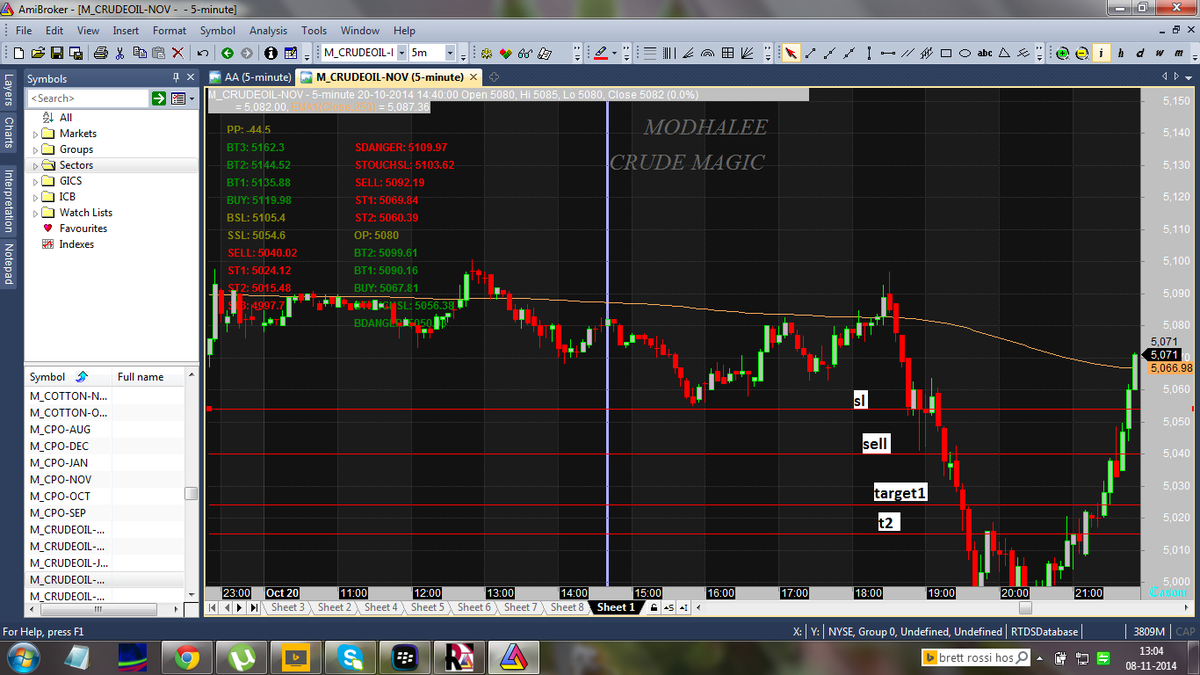Click the Symbols search input field
Viewport: 1200px width, 675px height.
[x=88, y=98]
